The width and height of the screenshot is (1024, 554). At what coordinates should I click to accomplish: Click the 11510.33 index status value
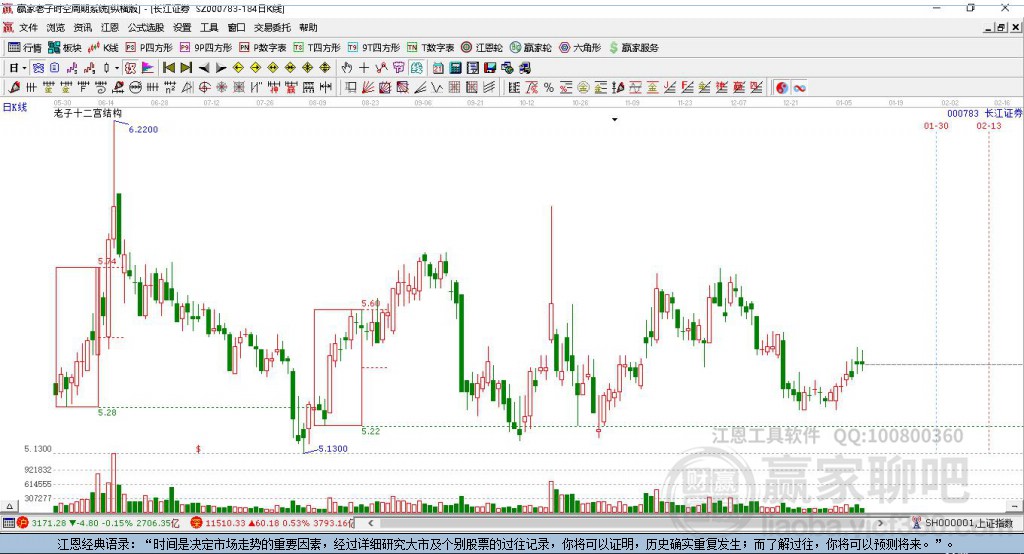click(225, 523)
